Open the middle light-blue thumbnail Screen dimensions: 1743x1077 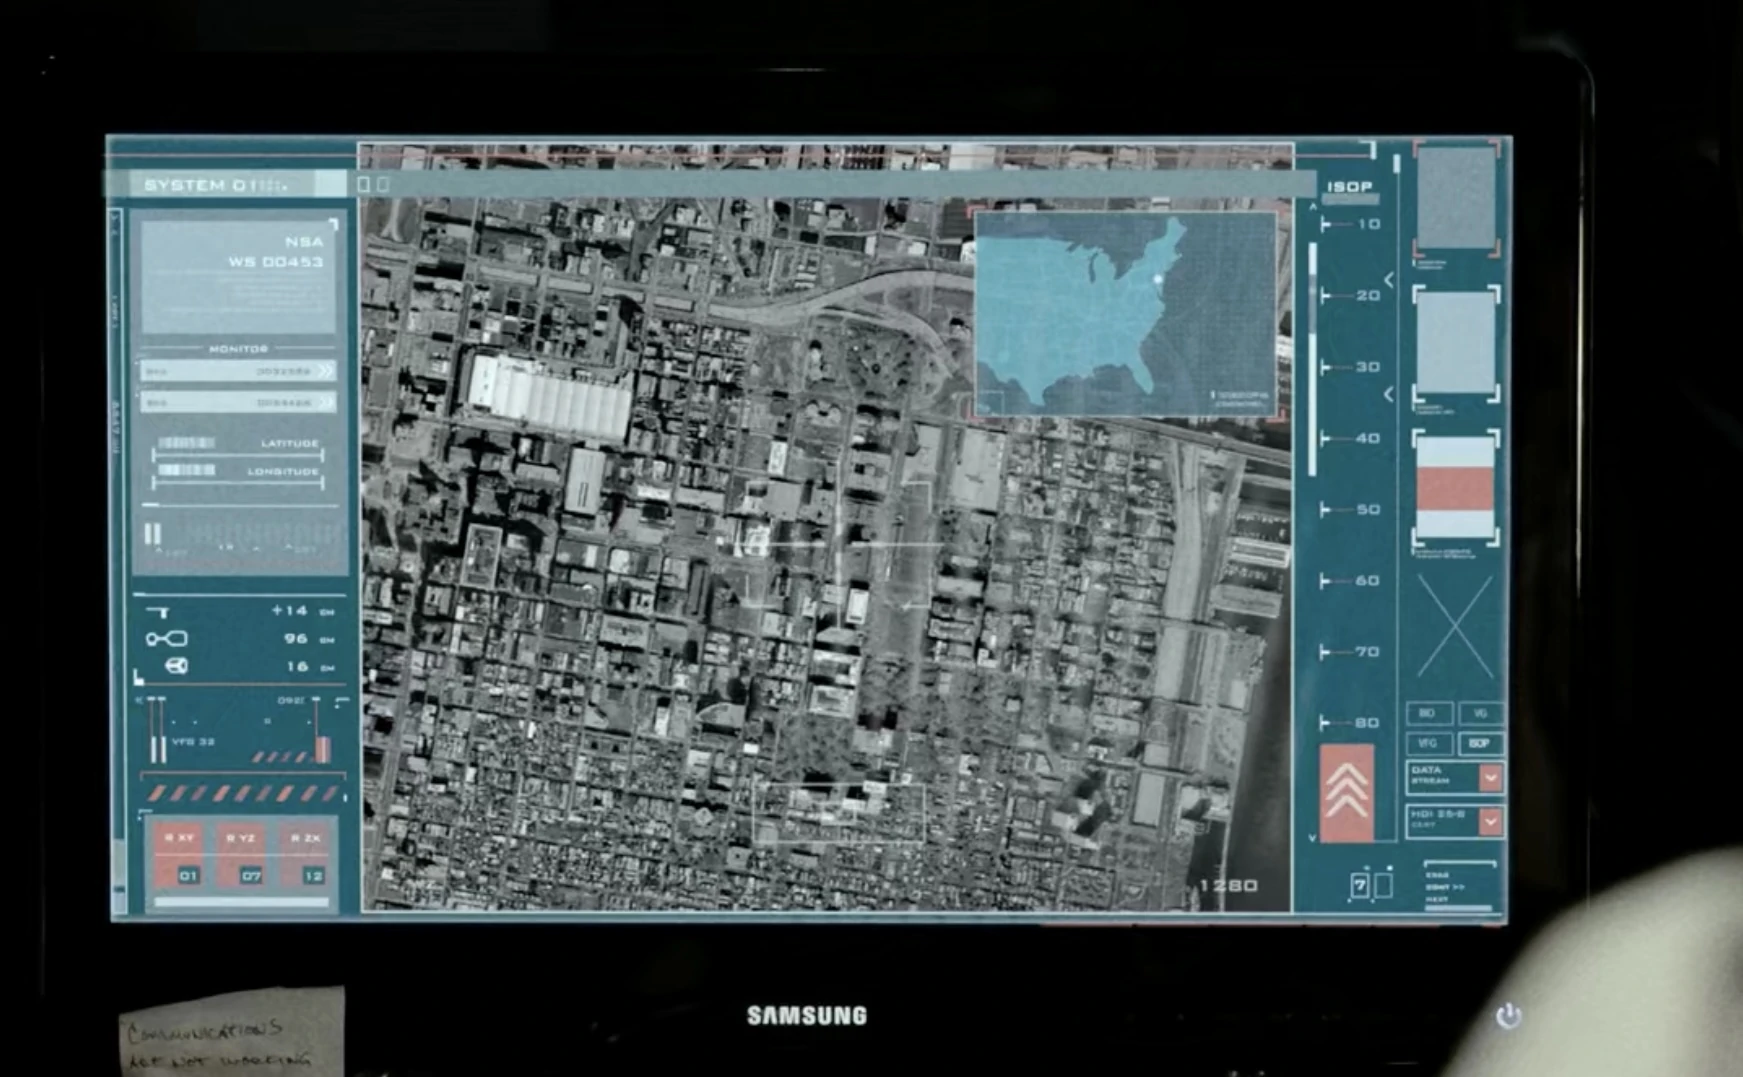tap(1456, 343)
